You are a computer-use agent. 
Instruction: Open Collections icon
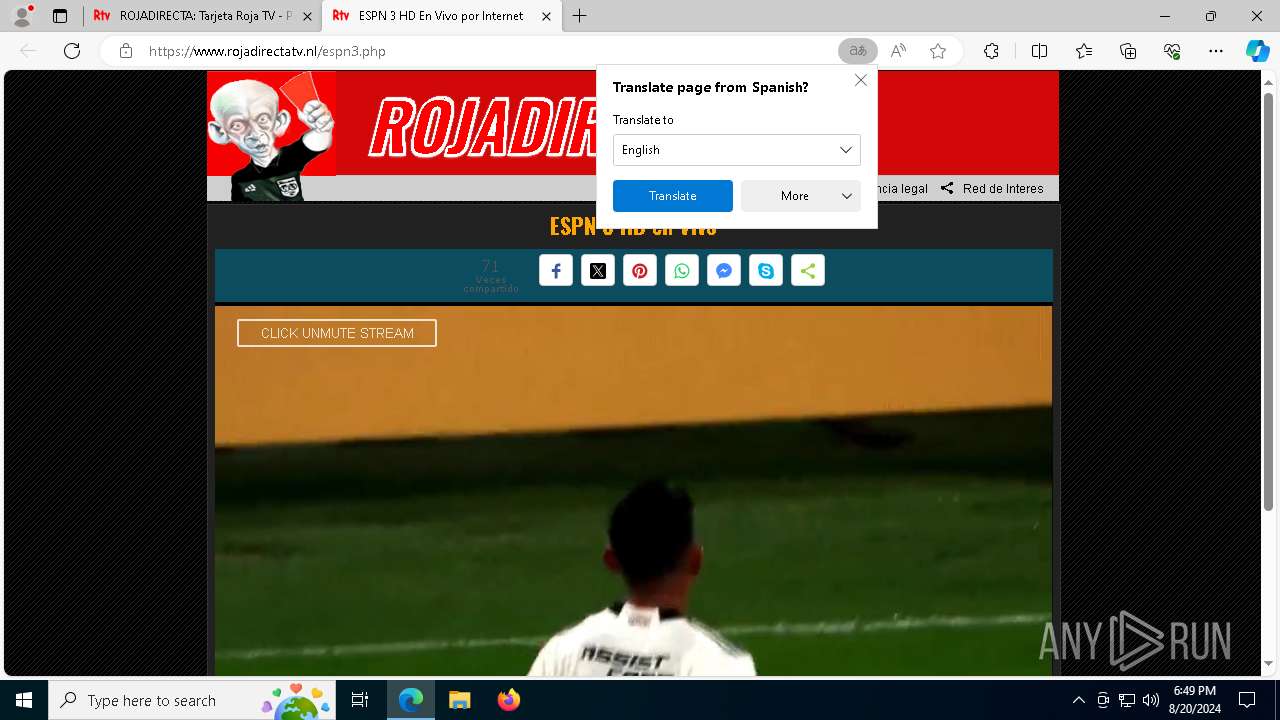[x=1128, y=51]
